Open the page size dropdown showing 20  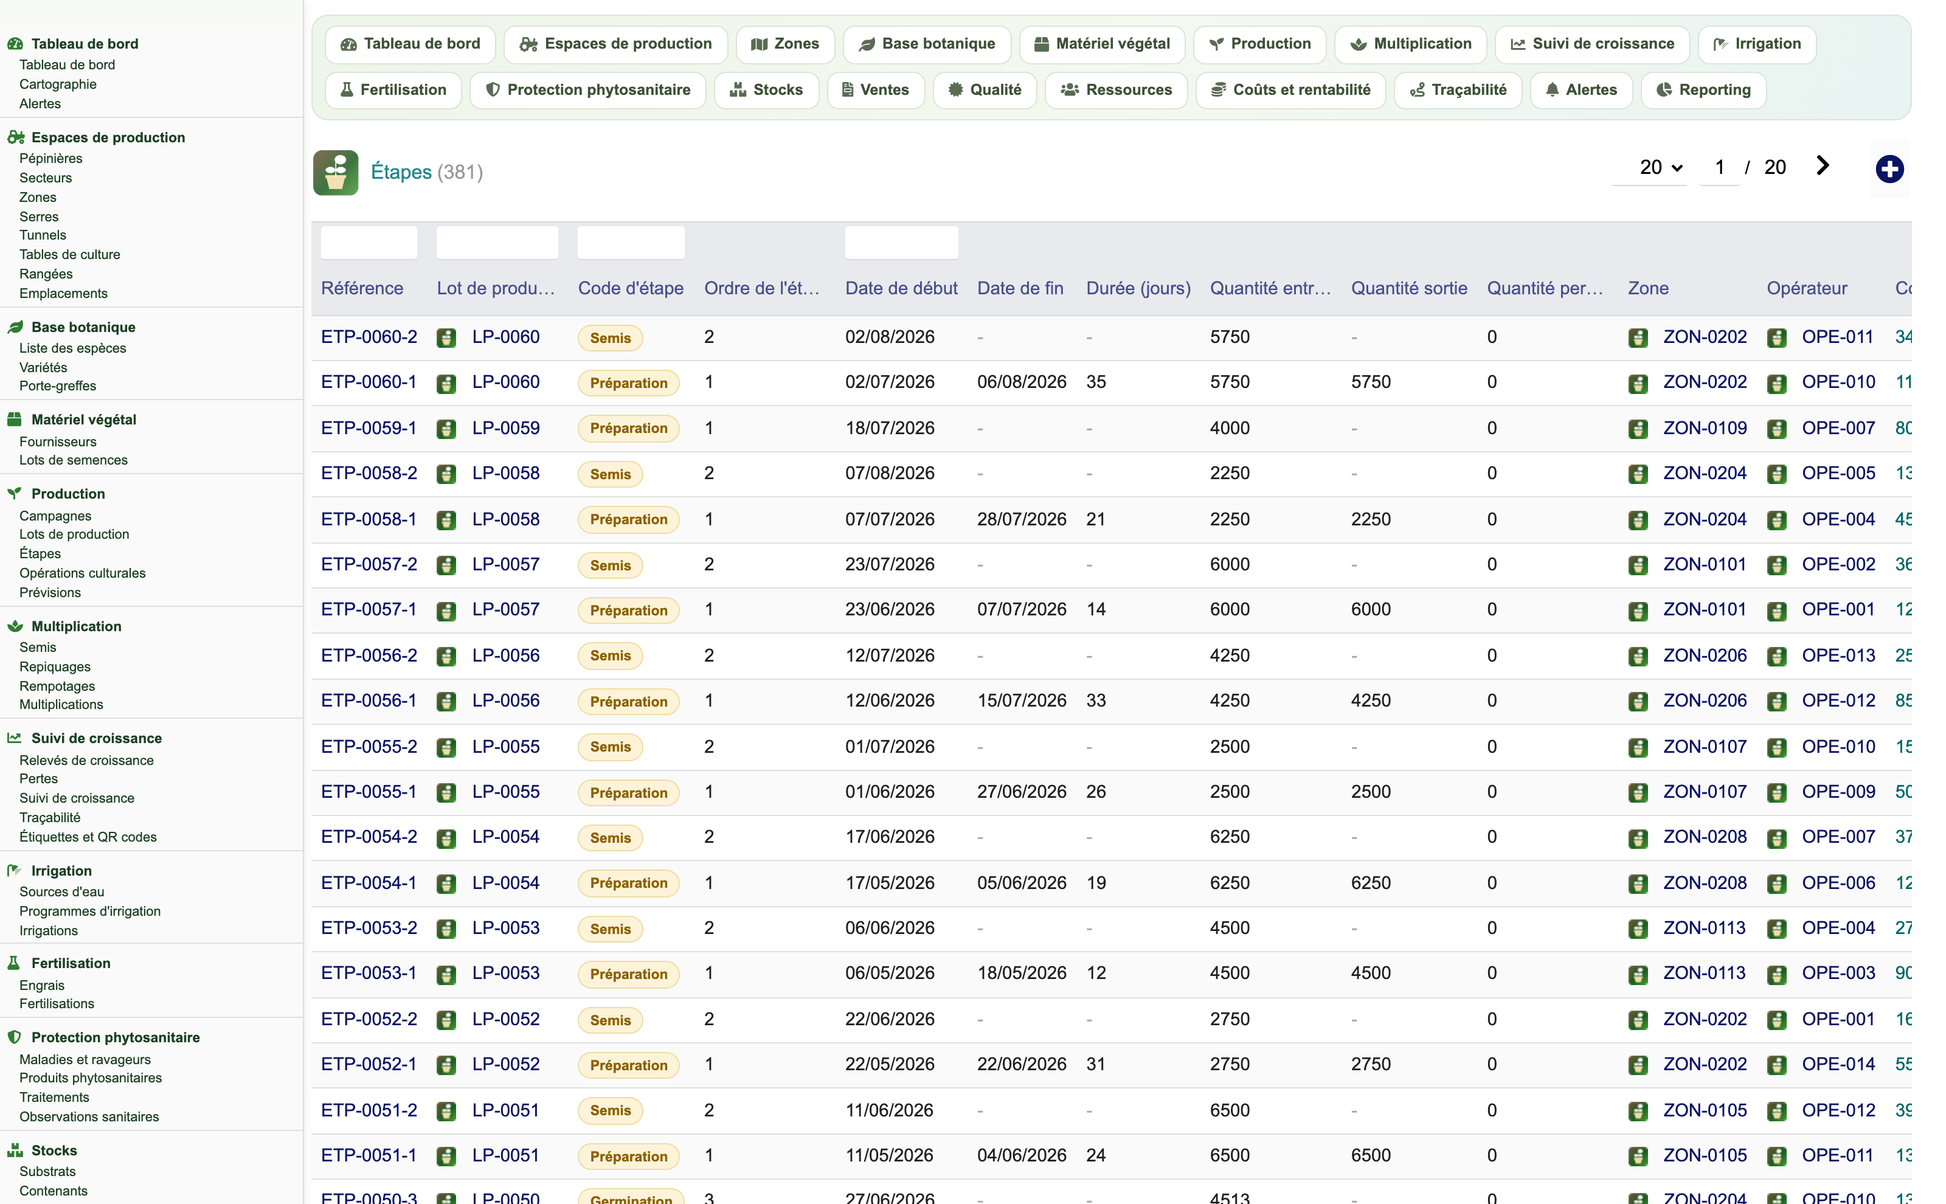(x=1650, y=167)
